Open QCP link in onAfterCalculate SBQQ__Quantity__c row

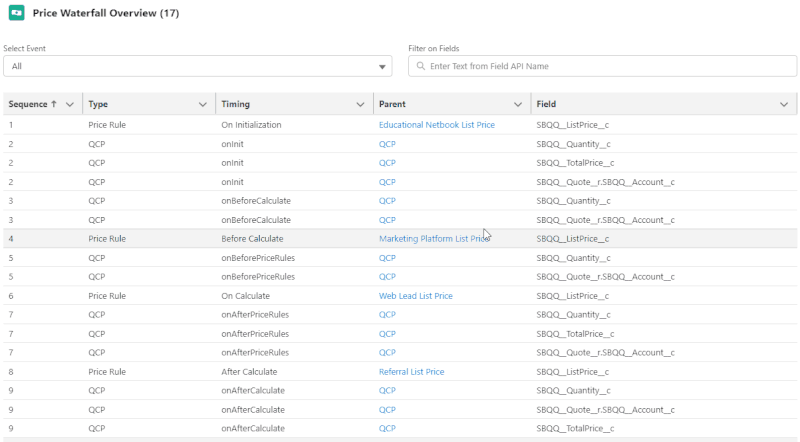pyautogui.click(x=387, y=390)
